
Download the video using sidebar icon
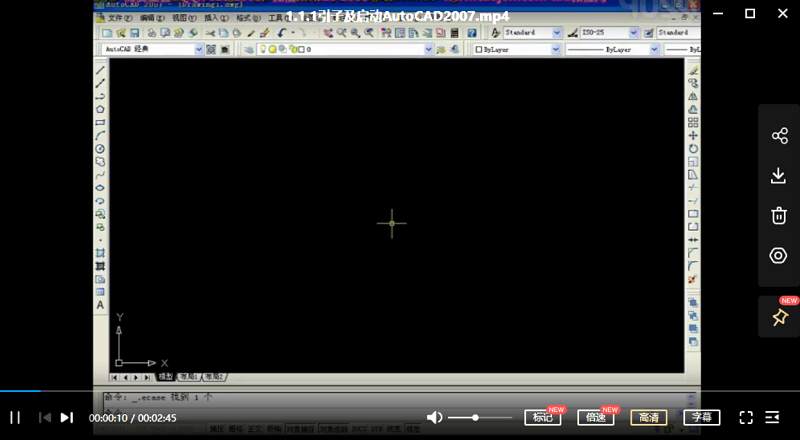tap(779, 176)
